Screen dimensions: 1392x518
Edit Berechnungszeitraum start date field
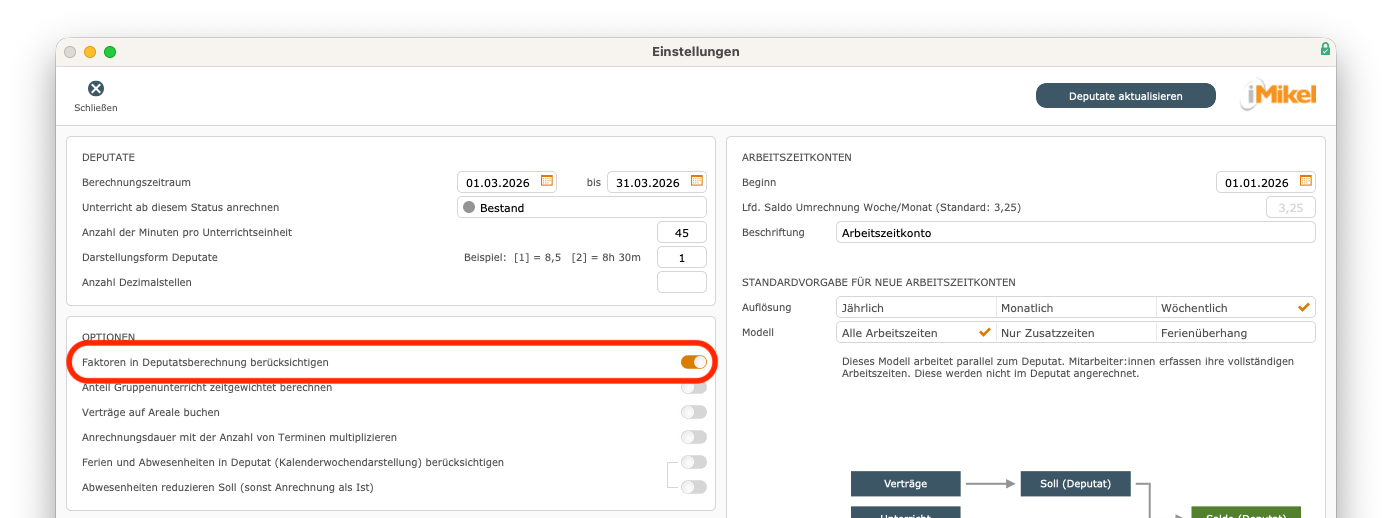click(x=507, y=182)
